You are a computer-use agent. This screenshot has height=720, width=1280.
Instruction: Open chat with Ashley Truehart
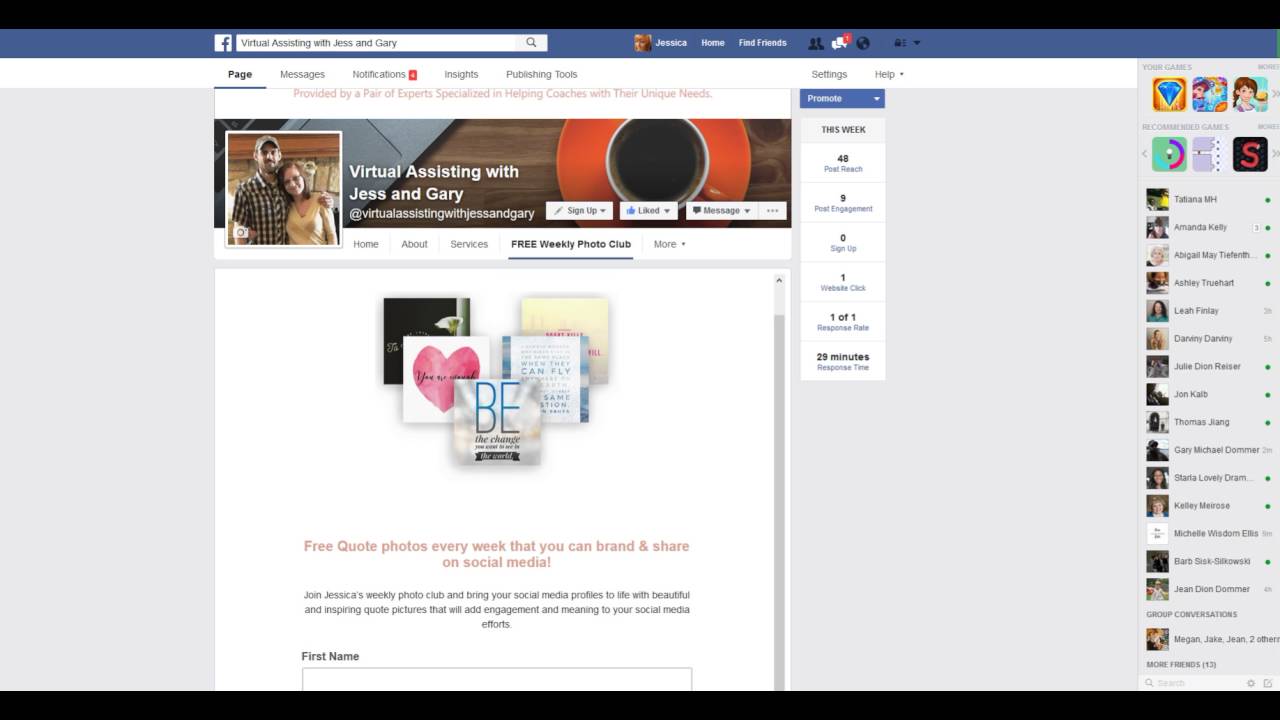[x=1208, y=283]
